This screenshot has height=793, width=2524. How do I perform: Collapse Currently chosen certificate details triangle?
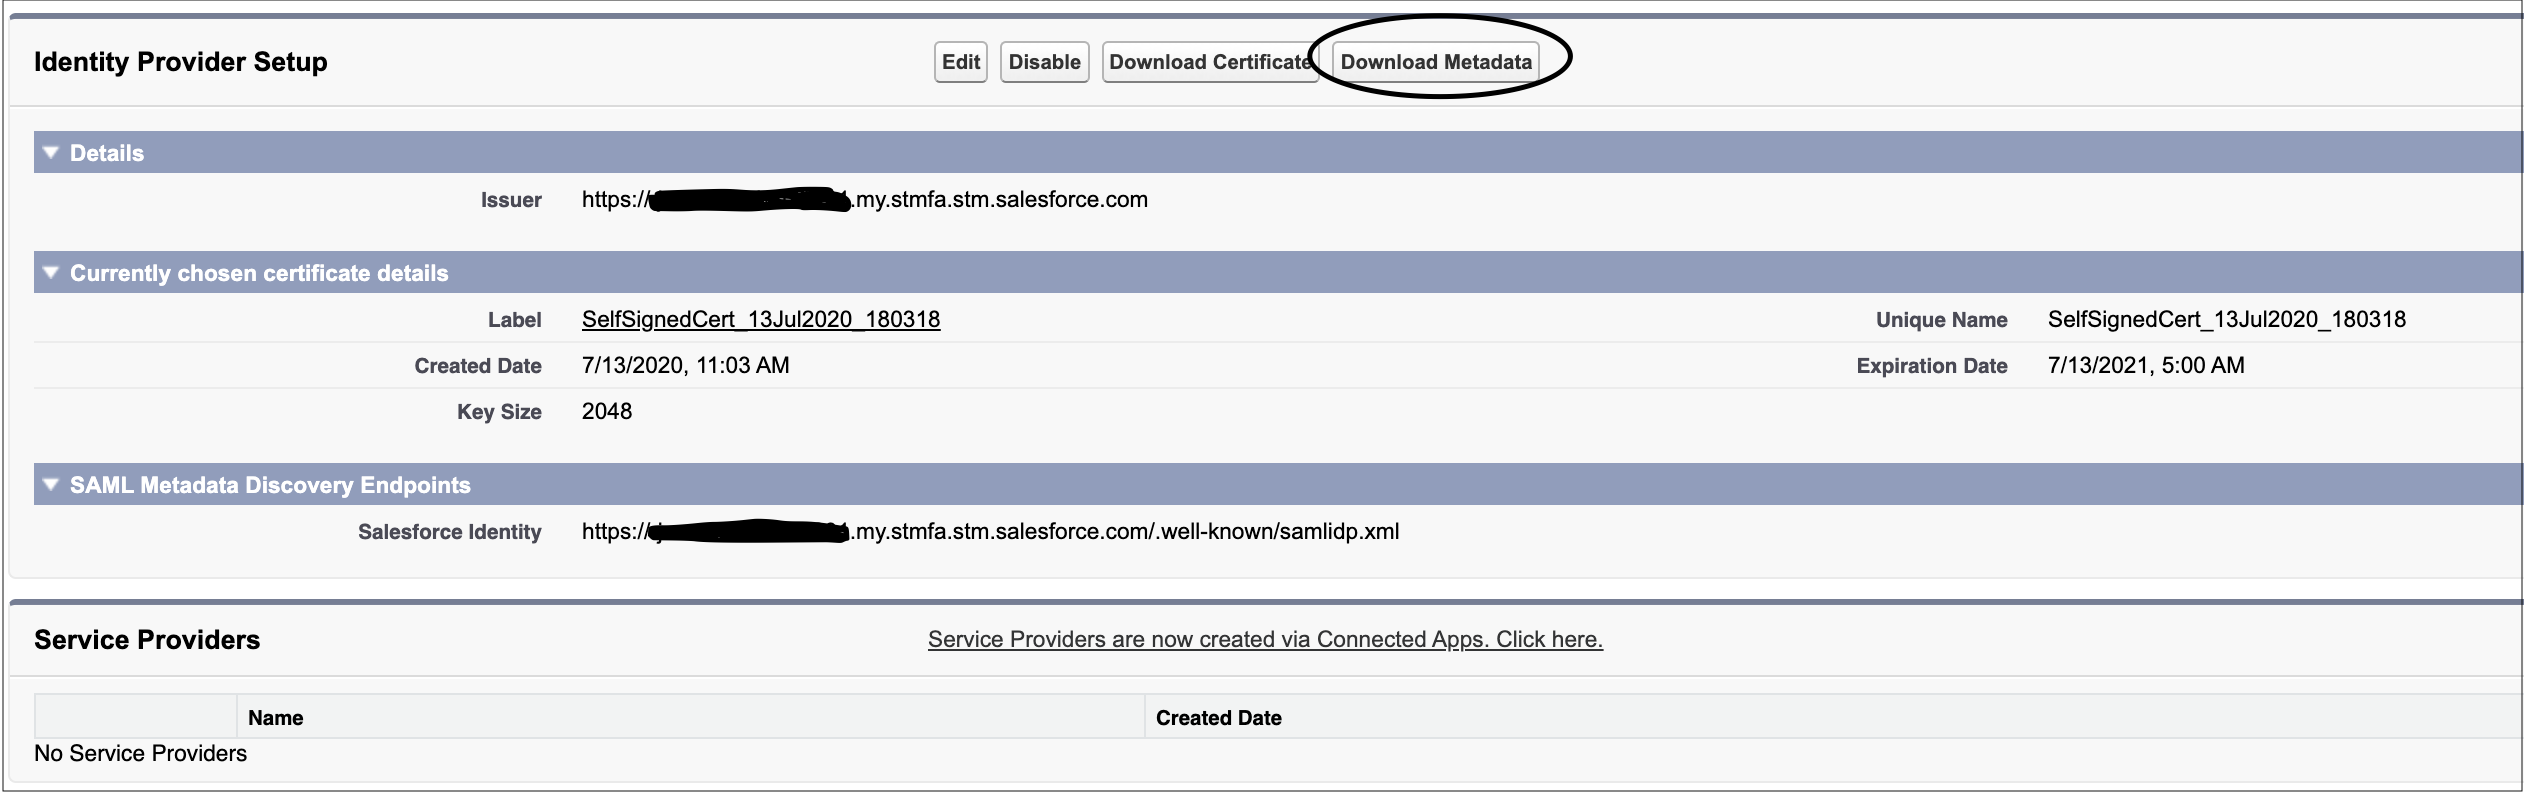click(51, 273)
